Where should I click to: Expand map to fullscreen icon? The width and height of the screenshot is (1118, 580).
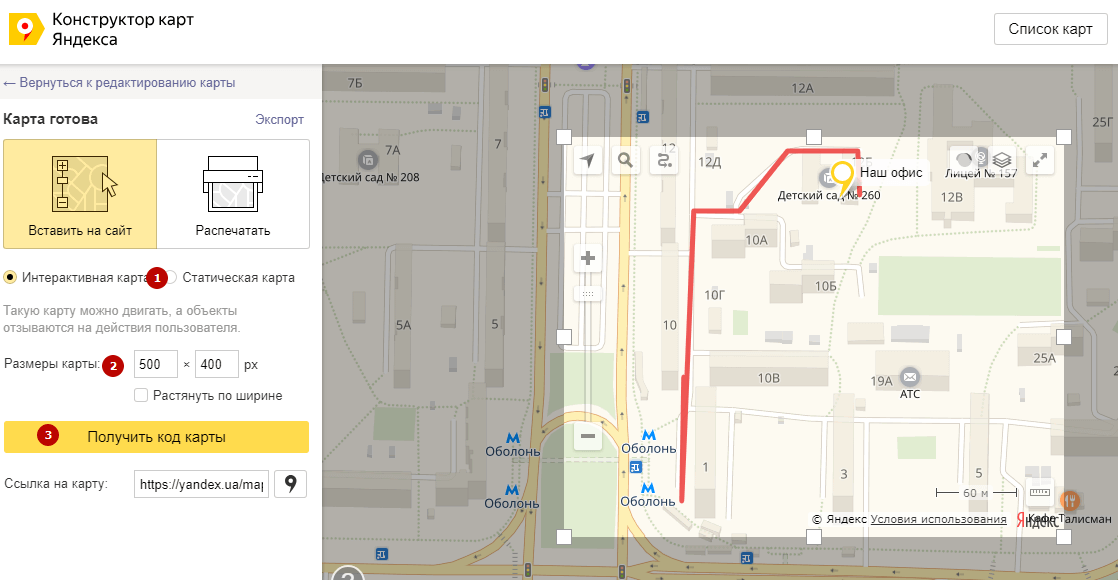(x=1040, y=161)
